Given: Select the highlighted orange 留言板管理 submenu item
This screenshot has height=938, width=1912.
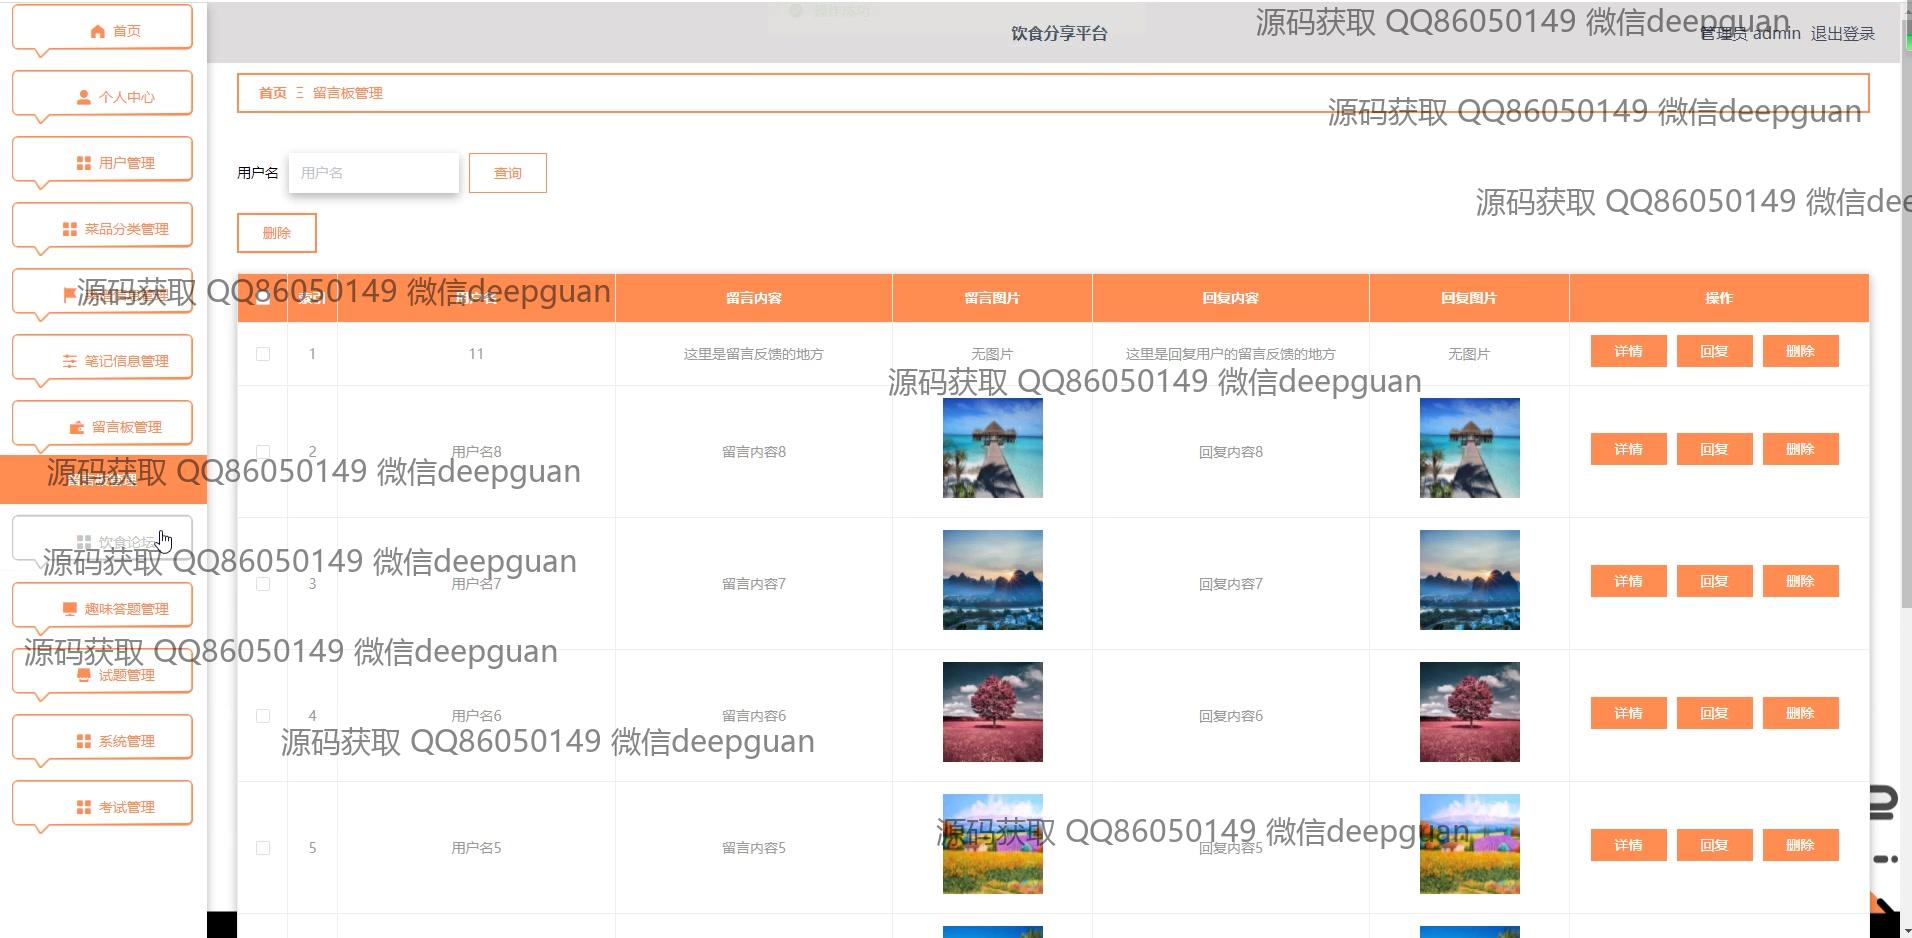Looking at the screenshot, I should coord(103,479).
